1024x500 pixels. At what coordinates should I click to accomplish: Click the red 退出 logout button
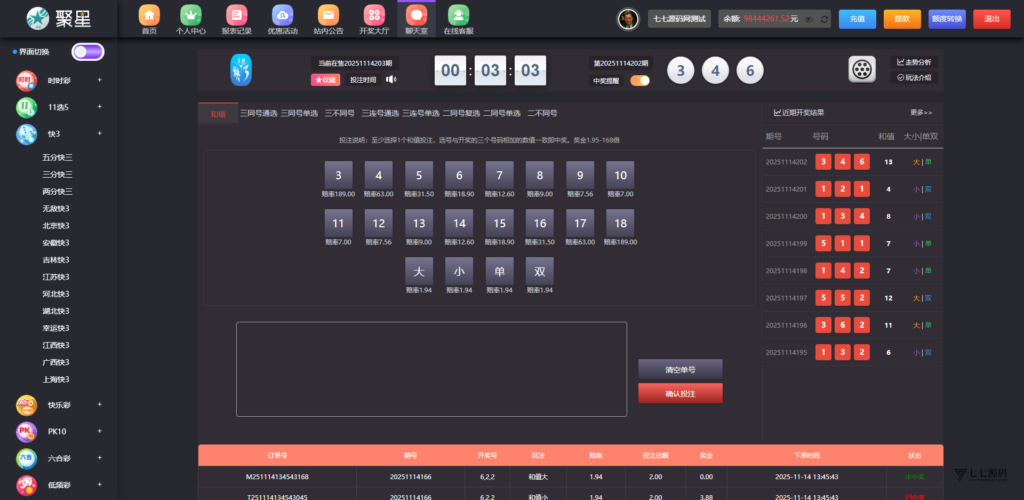click(991, 19)
